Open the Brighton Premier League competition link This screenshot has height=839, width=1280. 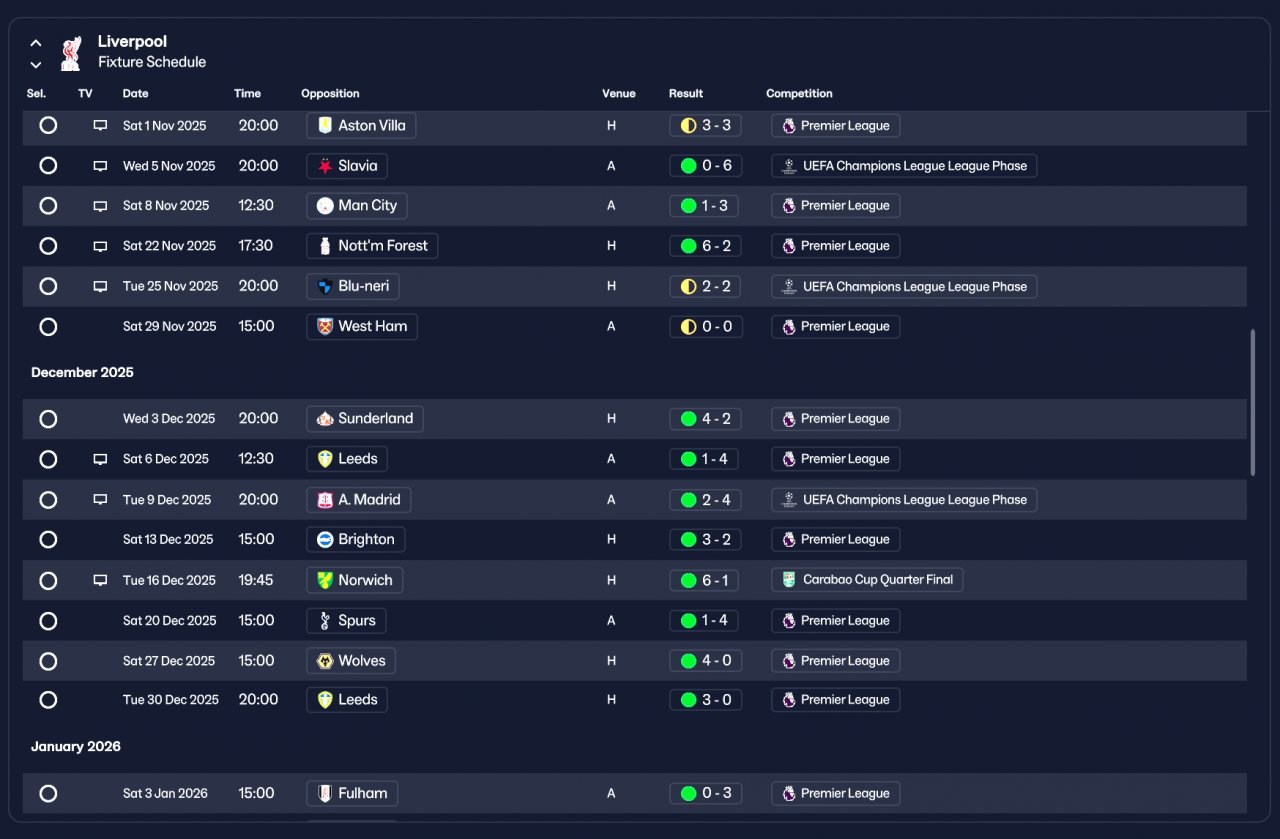tap(836, 540)
